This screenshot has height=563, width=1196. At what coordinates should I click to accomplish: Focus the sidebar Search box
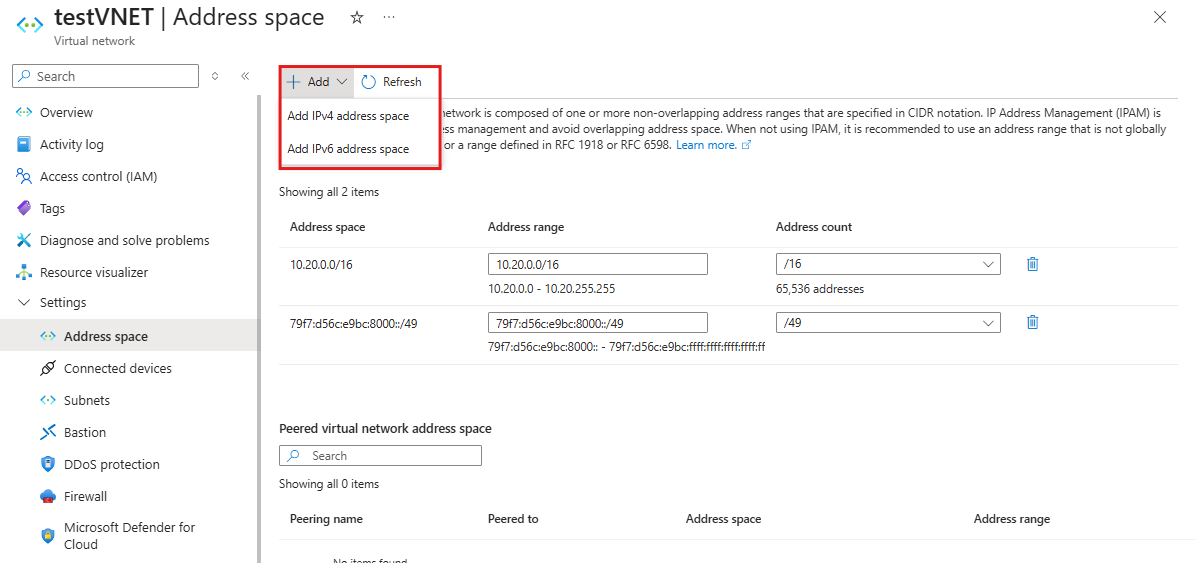click(x=105, y=76)
